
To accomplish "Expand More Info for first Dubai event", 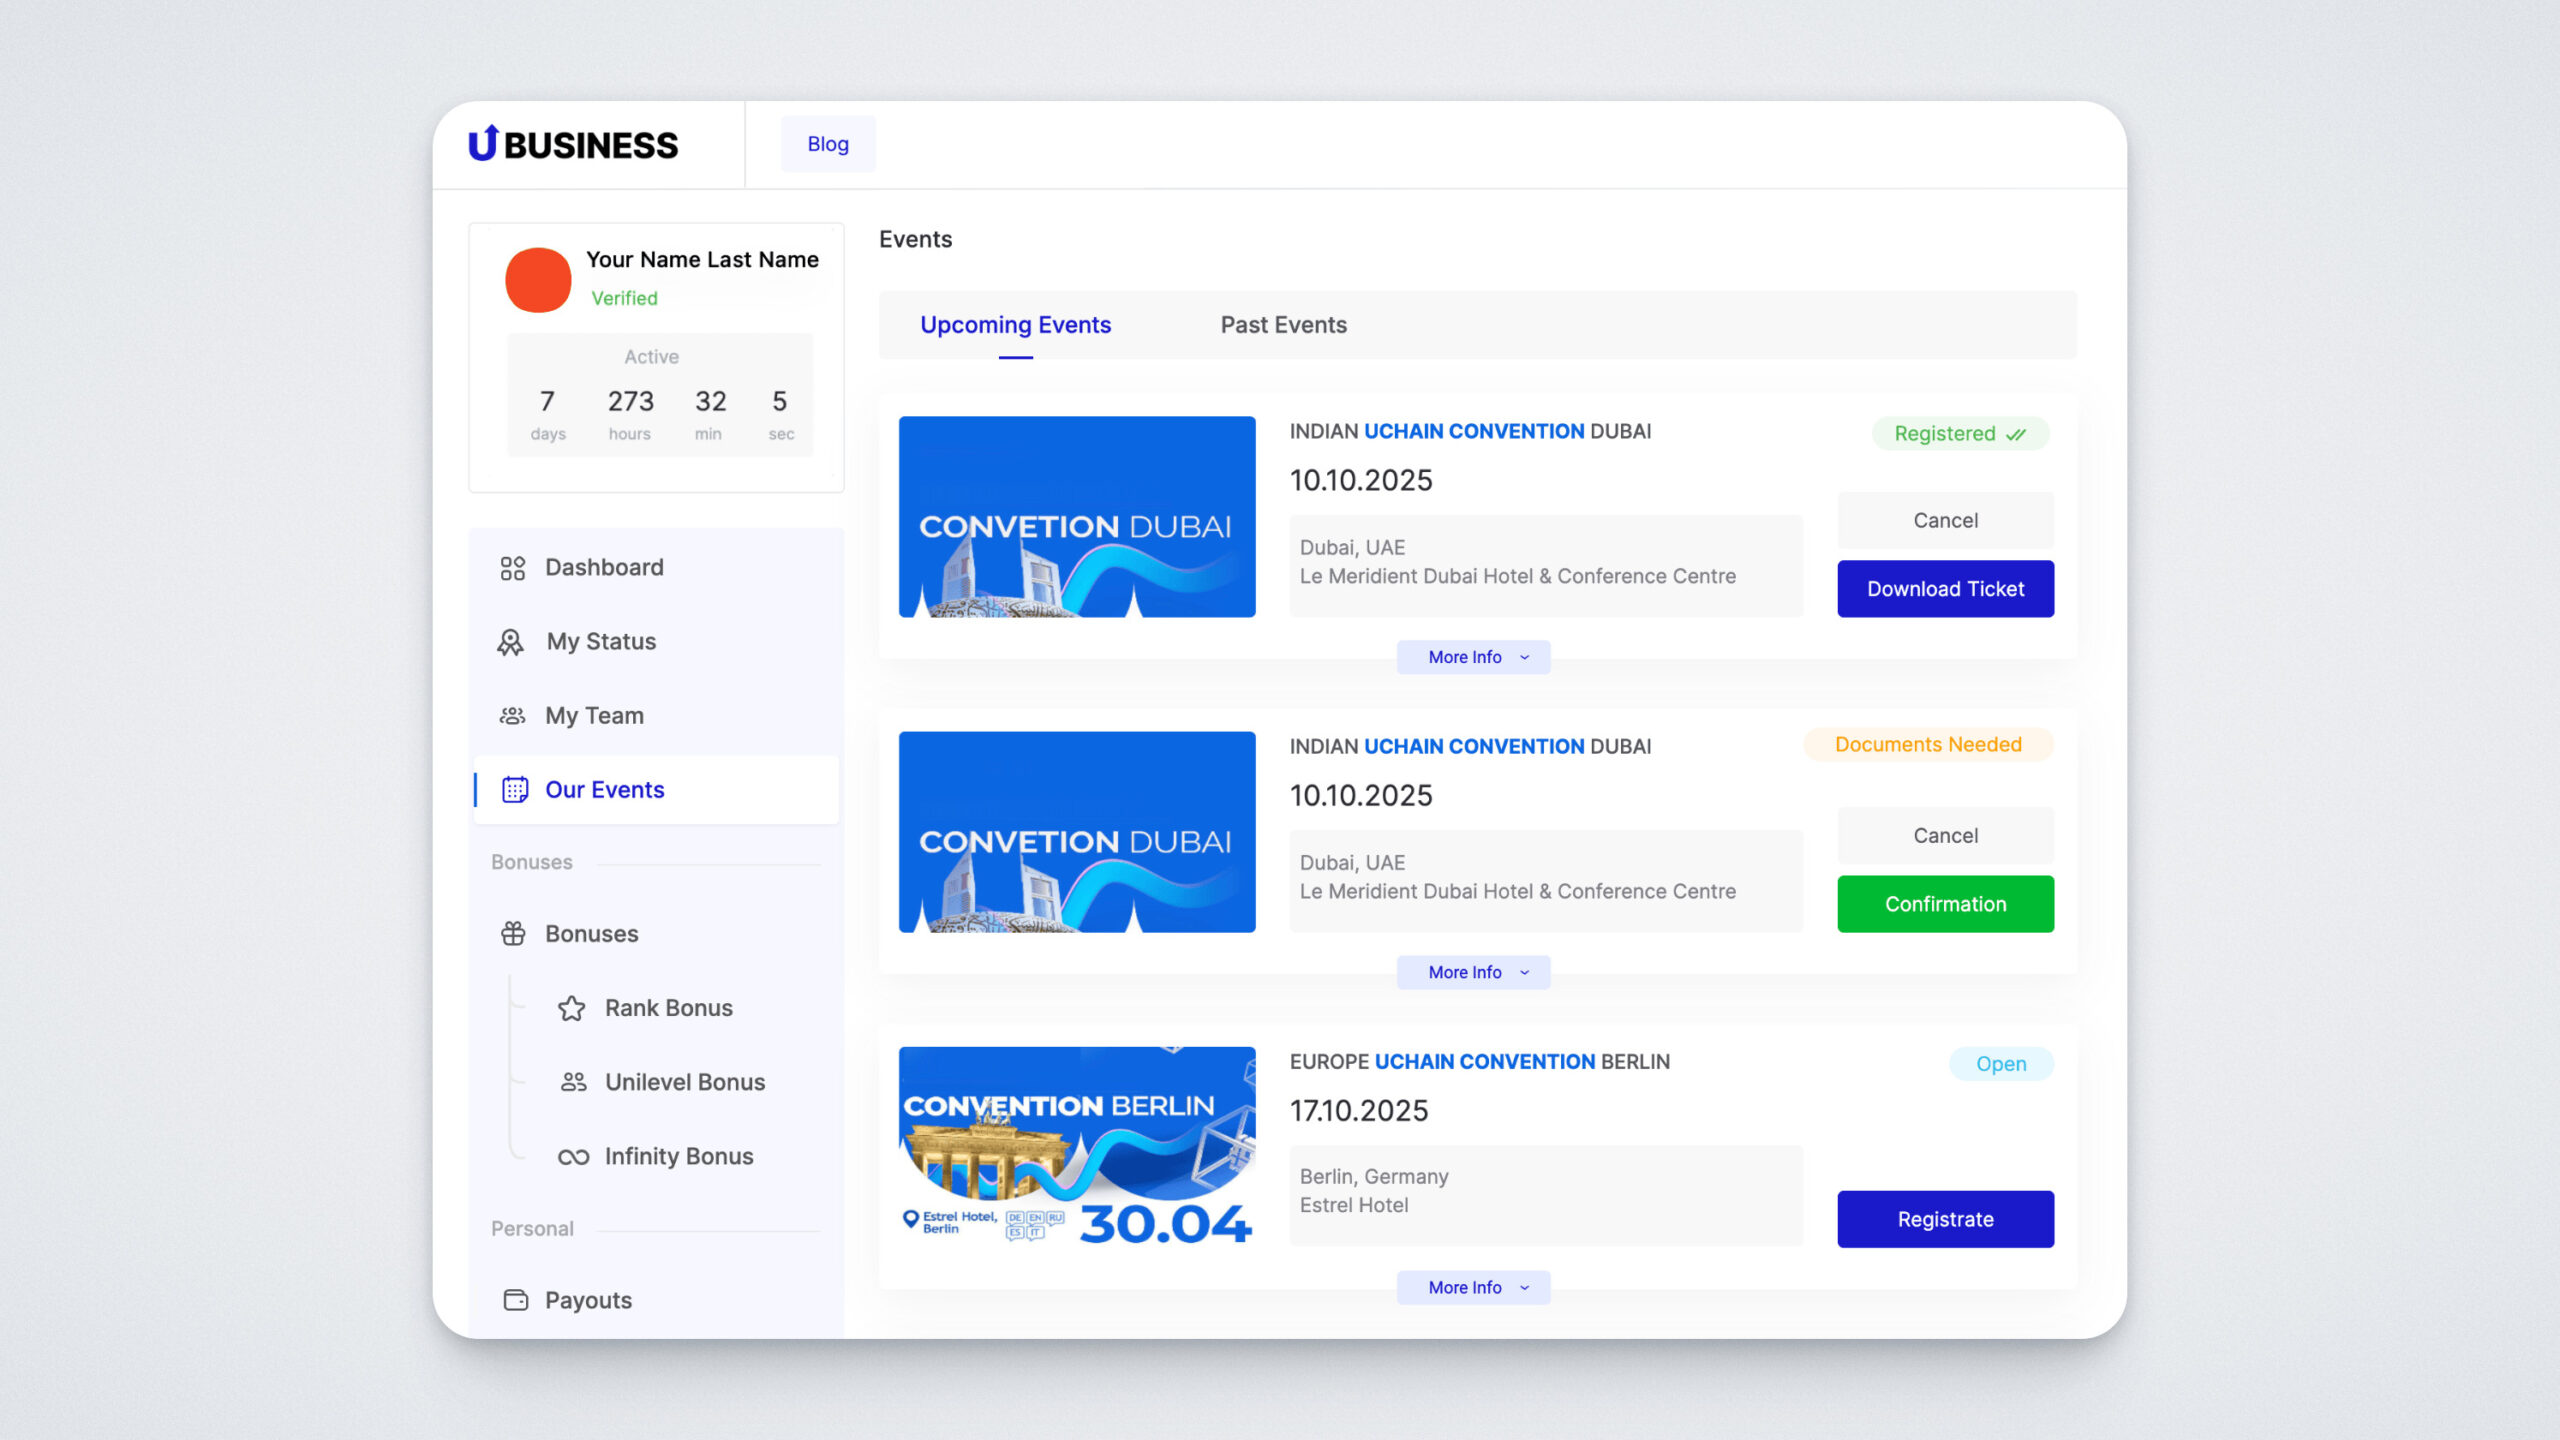I will click(x=1473, y=657).
